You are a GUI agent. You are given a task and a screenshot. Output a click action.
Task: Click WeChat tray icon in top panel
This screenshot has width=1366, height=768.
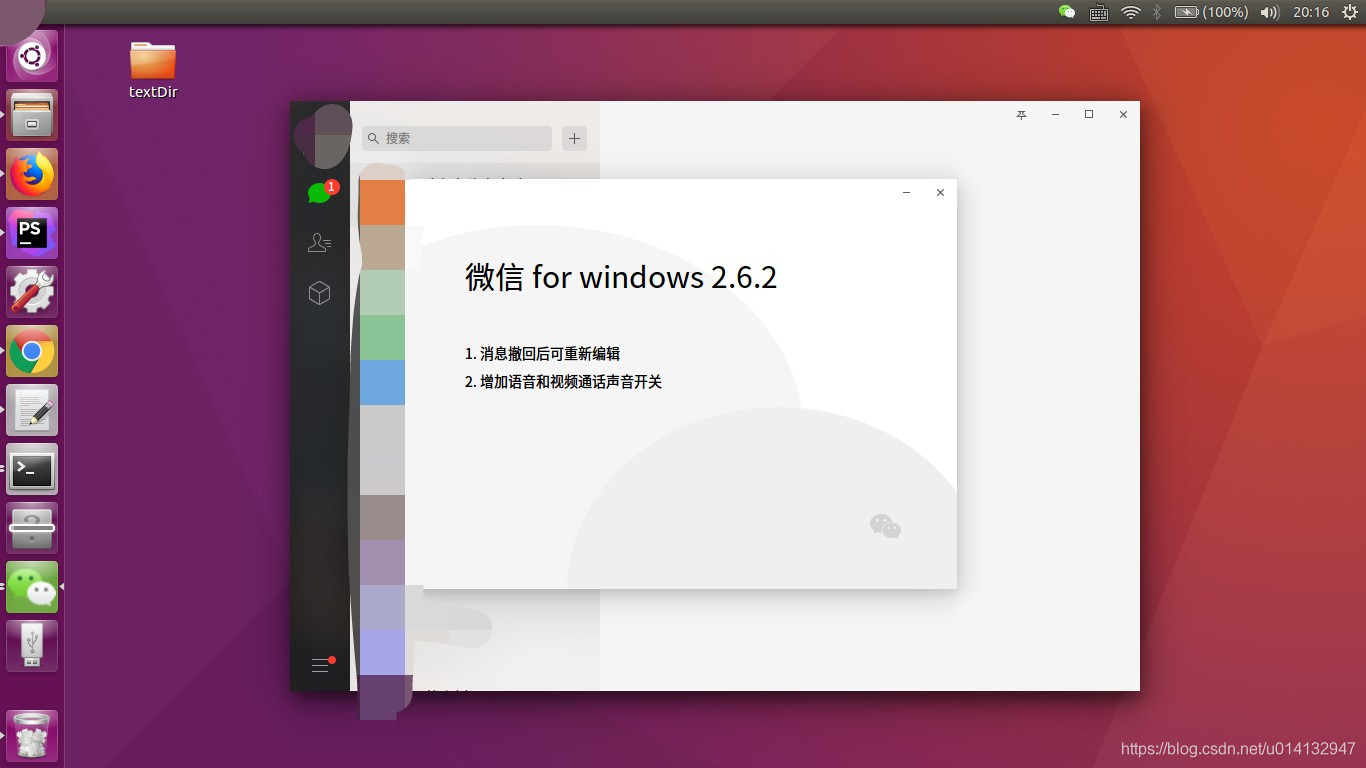coord(1067,12)
